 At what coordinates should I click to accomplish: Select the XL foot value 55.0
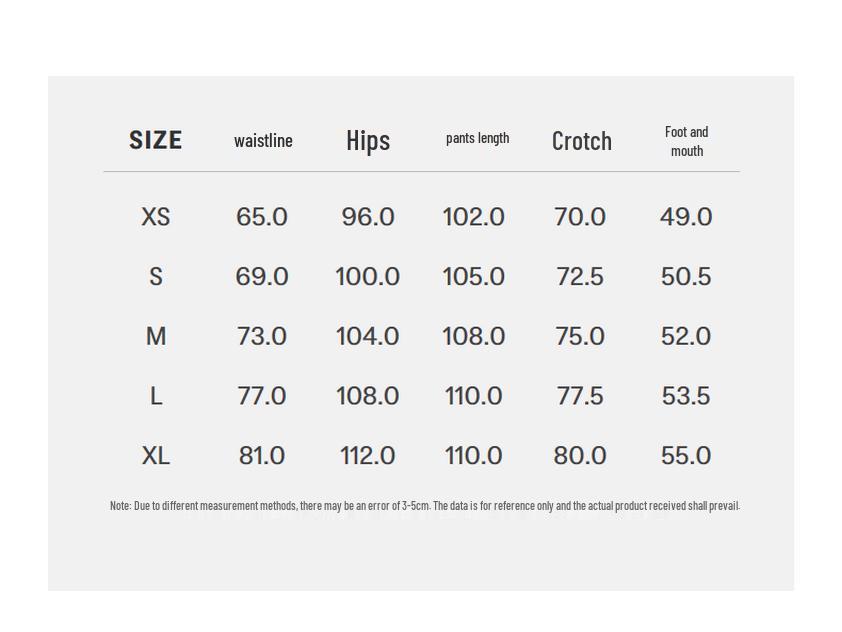pos(686,456)
